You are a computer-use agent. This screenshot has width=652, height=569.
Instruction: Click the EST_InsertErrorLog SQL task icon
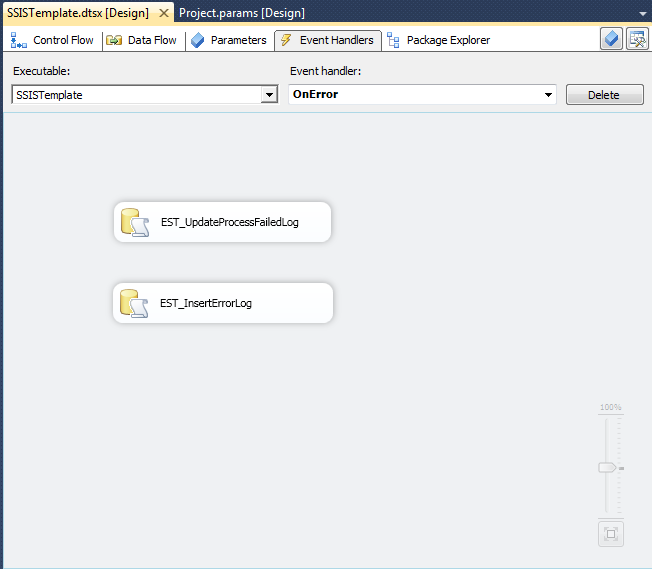pos(134,304)
